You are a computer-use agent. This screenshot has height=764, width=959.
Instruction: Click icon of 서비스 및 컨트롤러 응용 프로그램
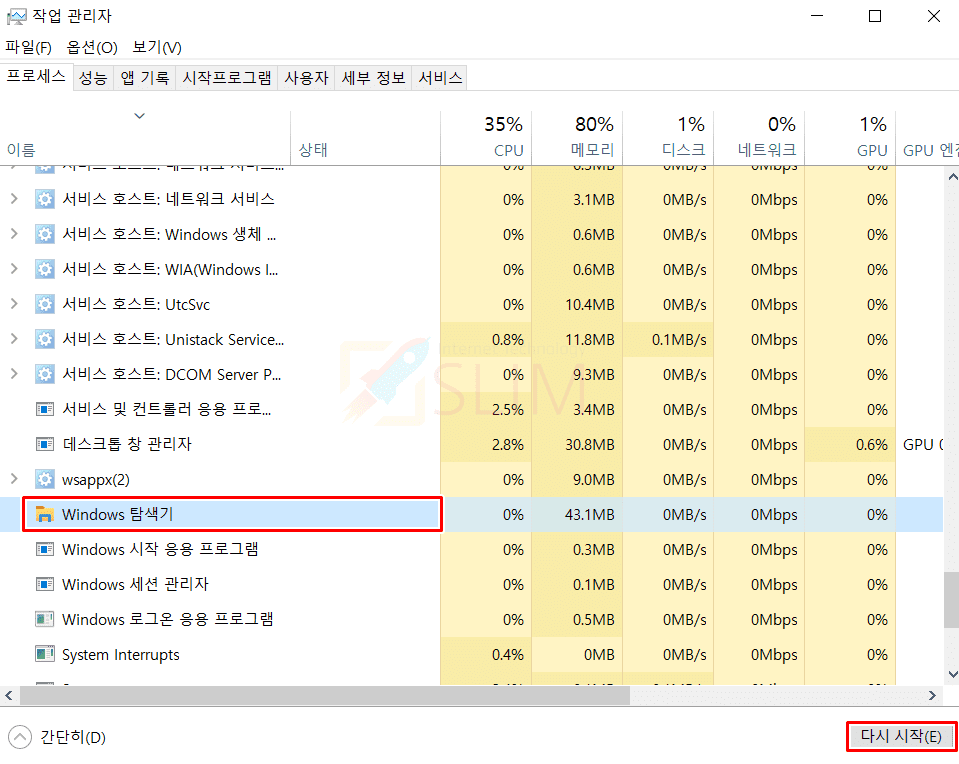[45, 409]
